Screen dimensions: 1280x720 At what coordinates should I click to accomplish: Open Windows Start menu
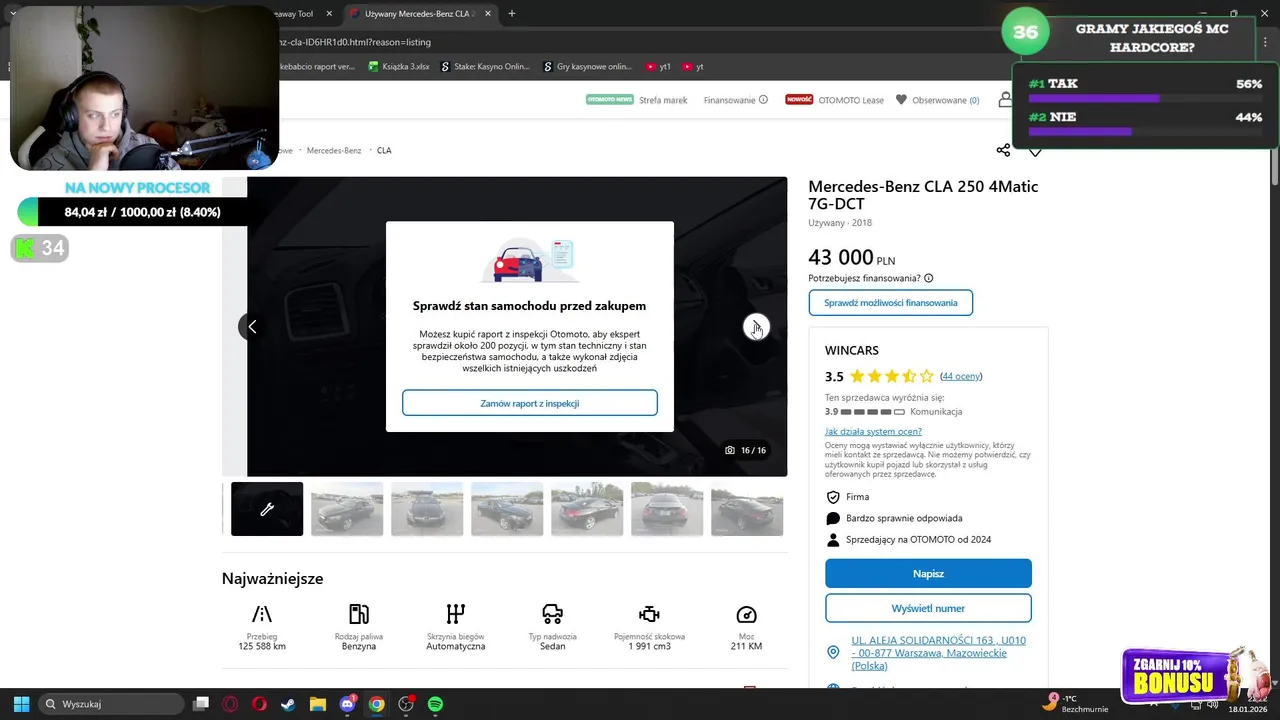(21, 704)
